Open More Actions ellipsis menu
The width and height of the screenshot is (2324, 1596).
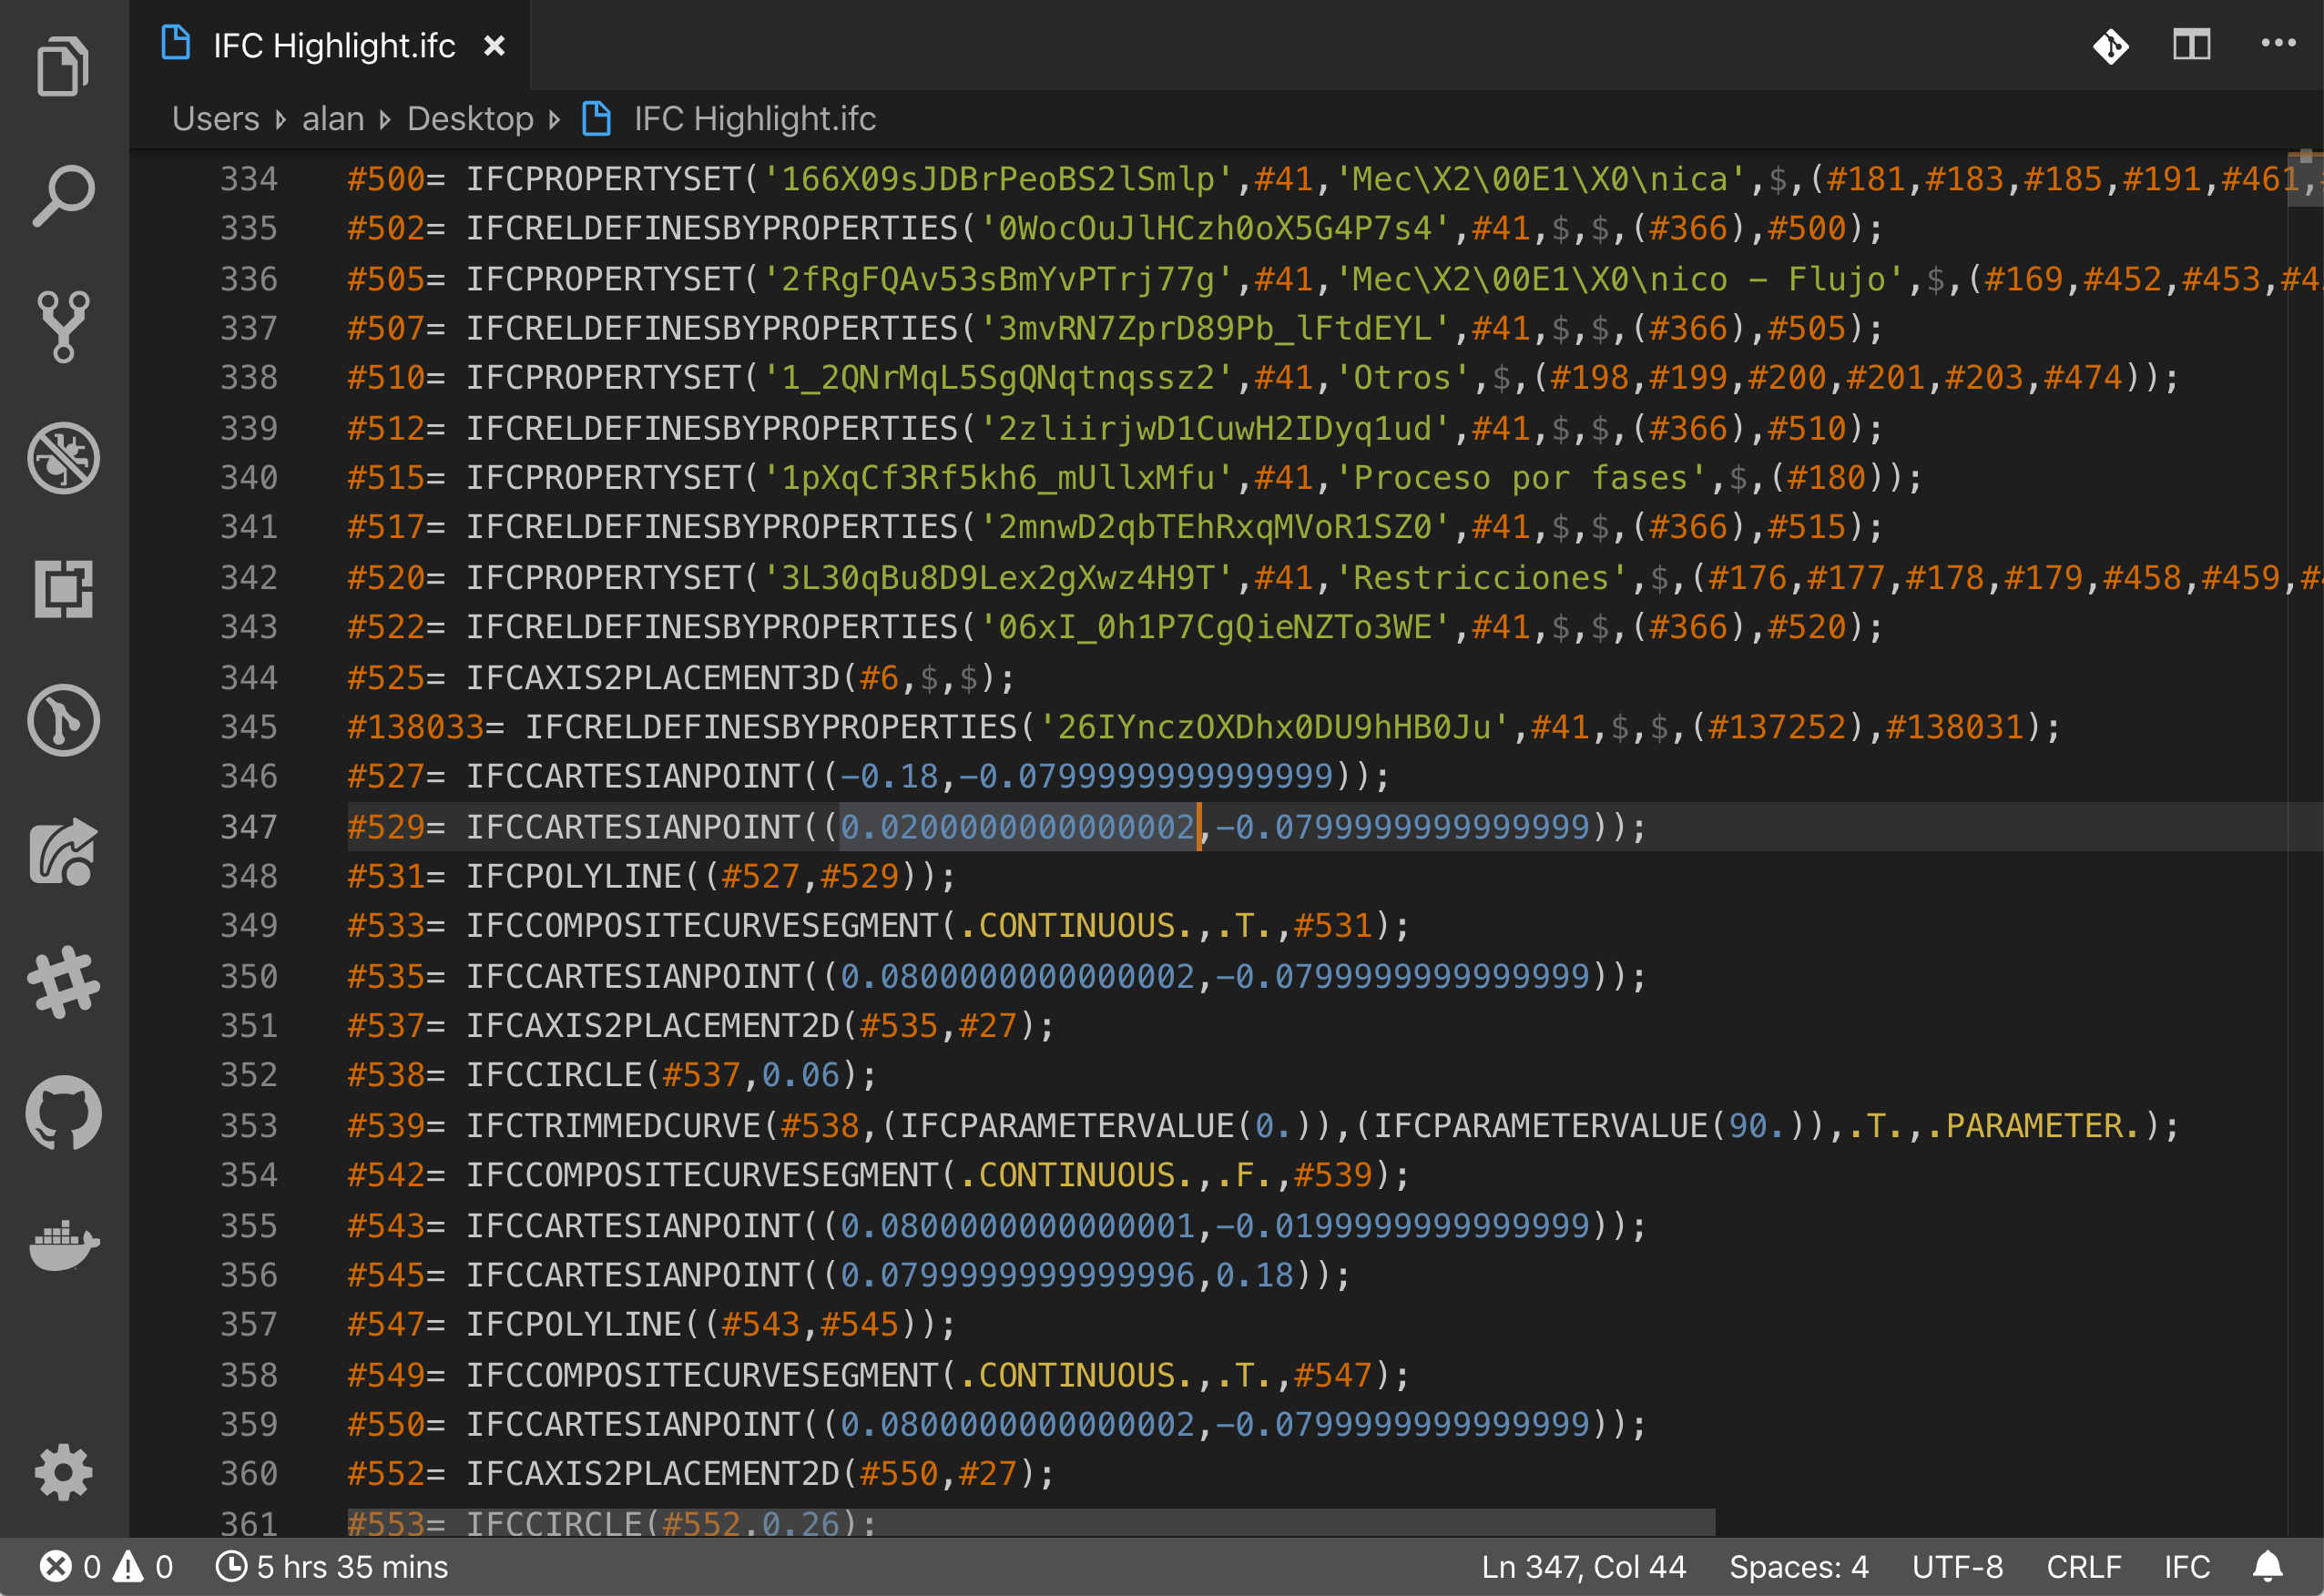click(x=2278, y=44)
